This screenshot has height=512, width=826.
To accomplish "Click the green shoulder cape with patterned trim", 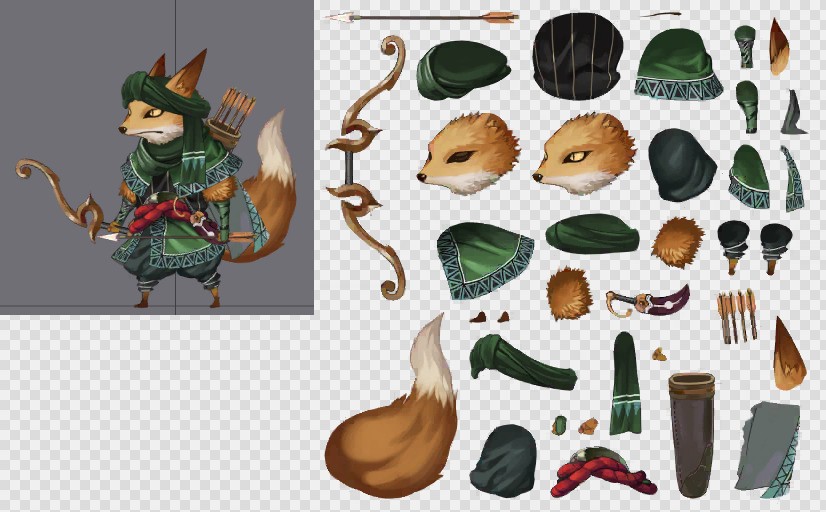I will [485, 260].
